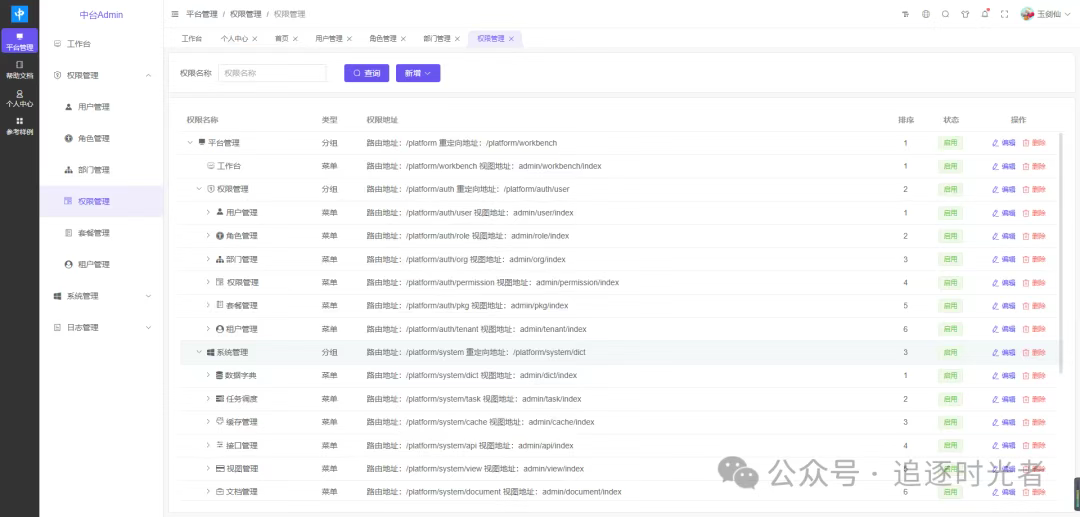
Task: Expand the 数据字典 tree row
Action: [x=209, y=376]
